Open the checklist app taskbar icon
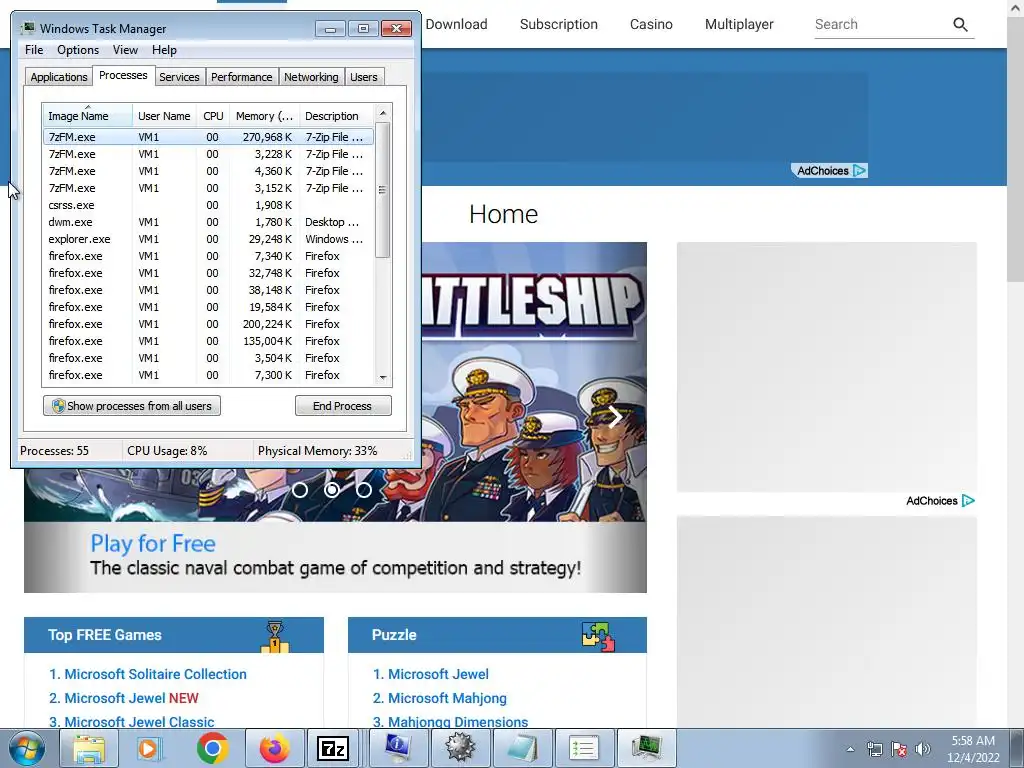Screen dimensions: 1024x768 pos(584,748)
